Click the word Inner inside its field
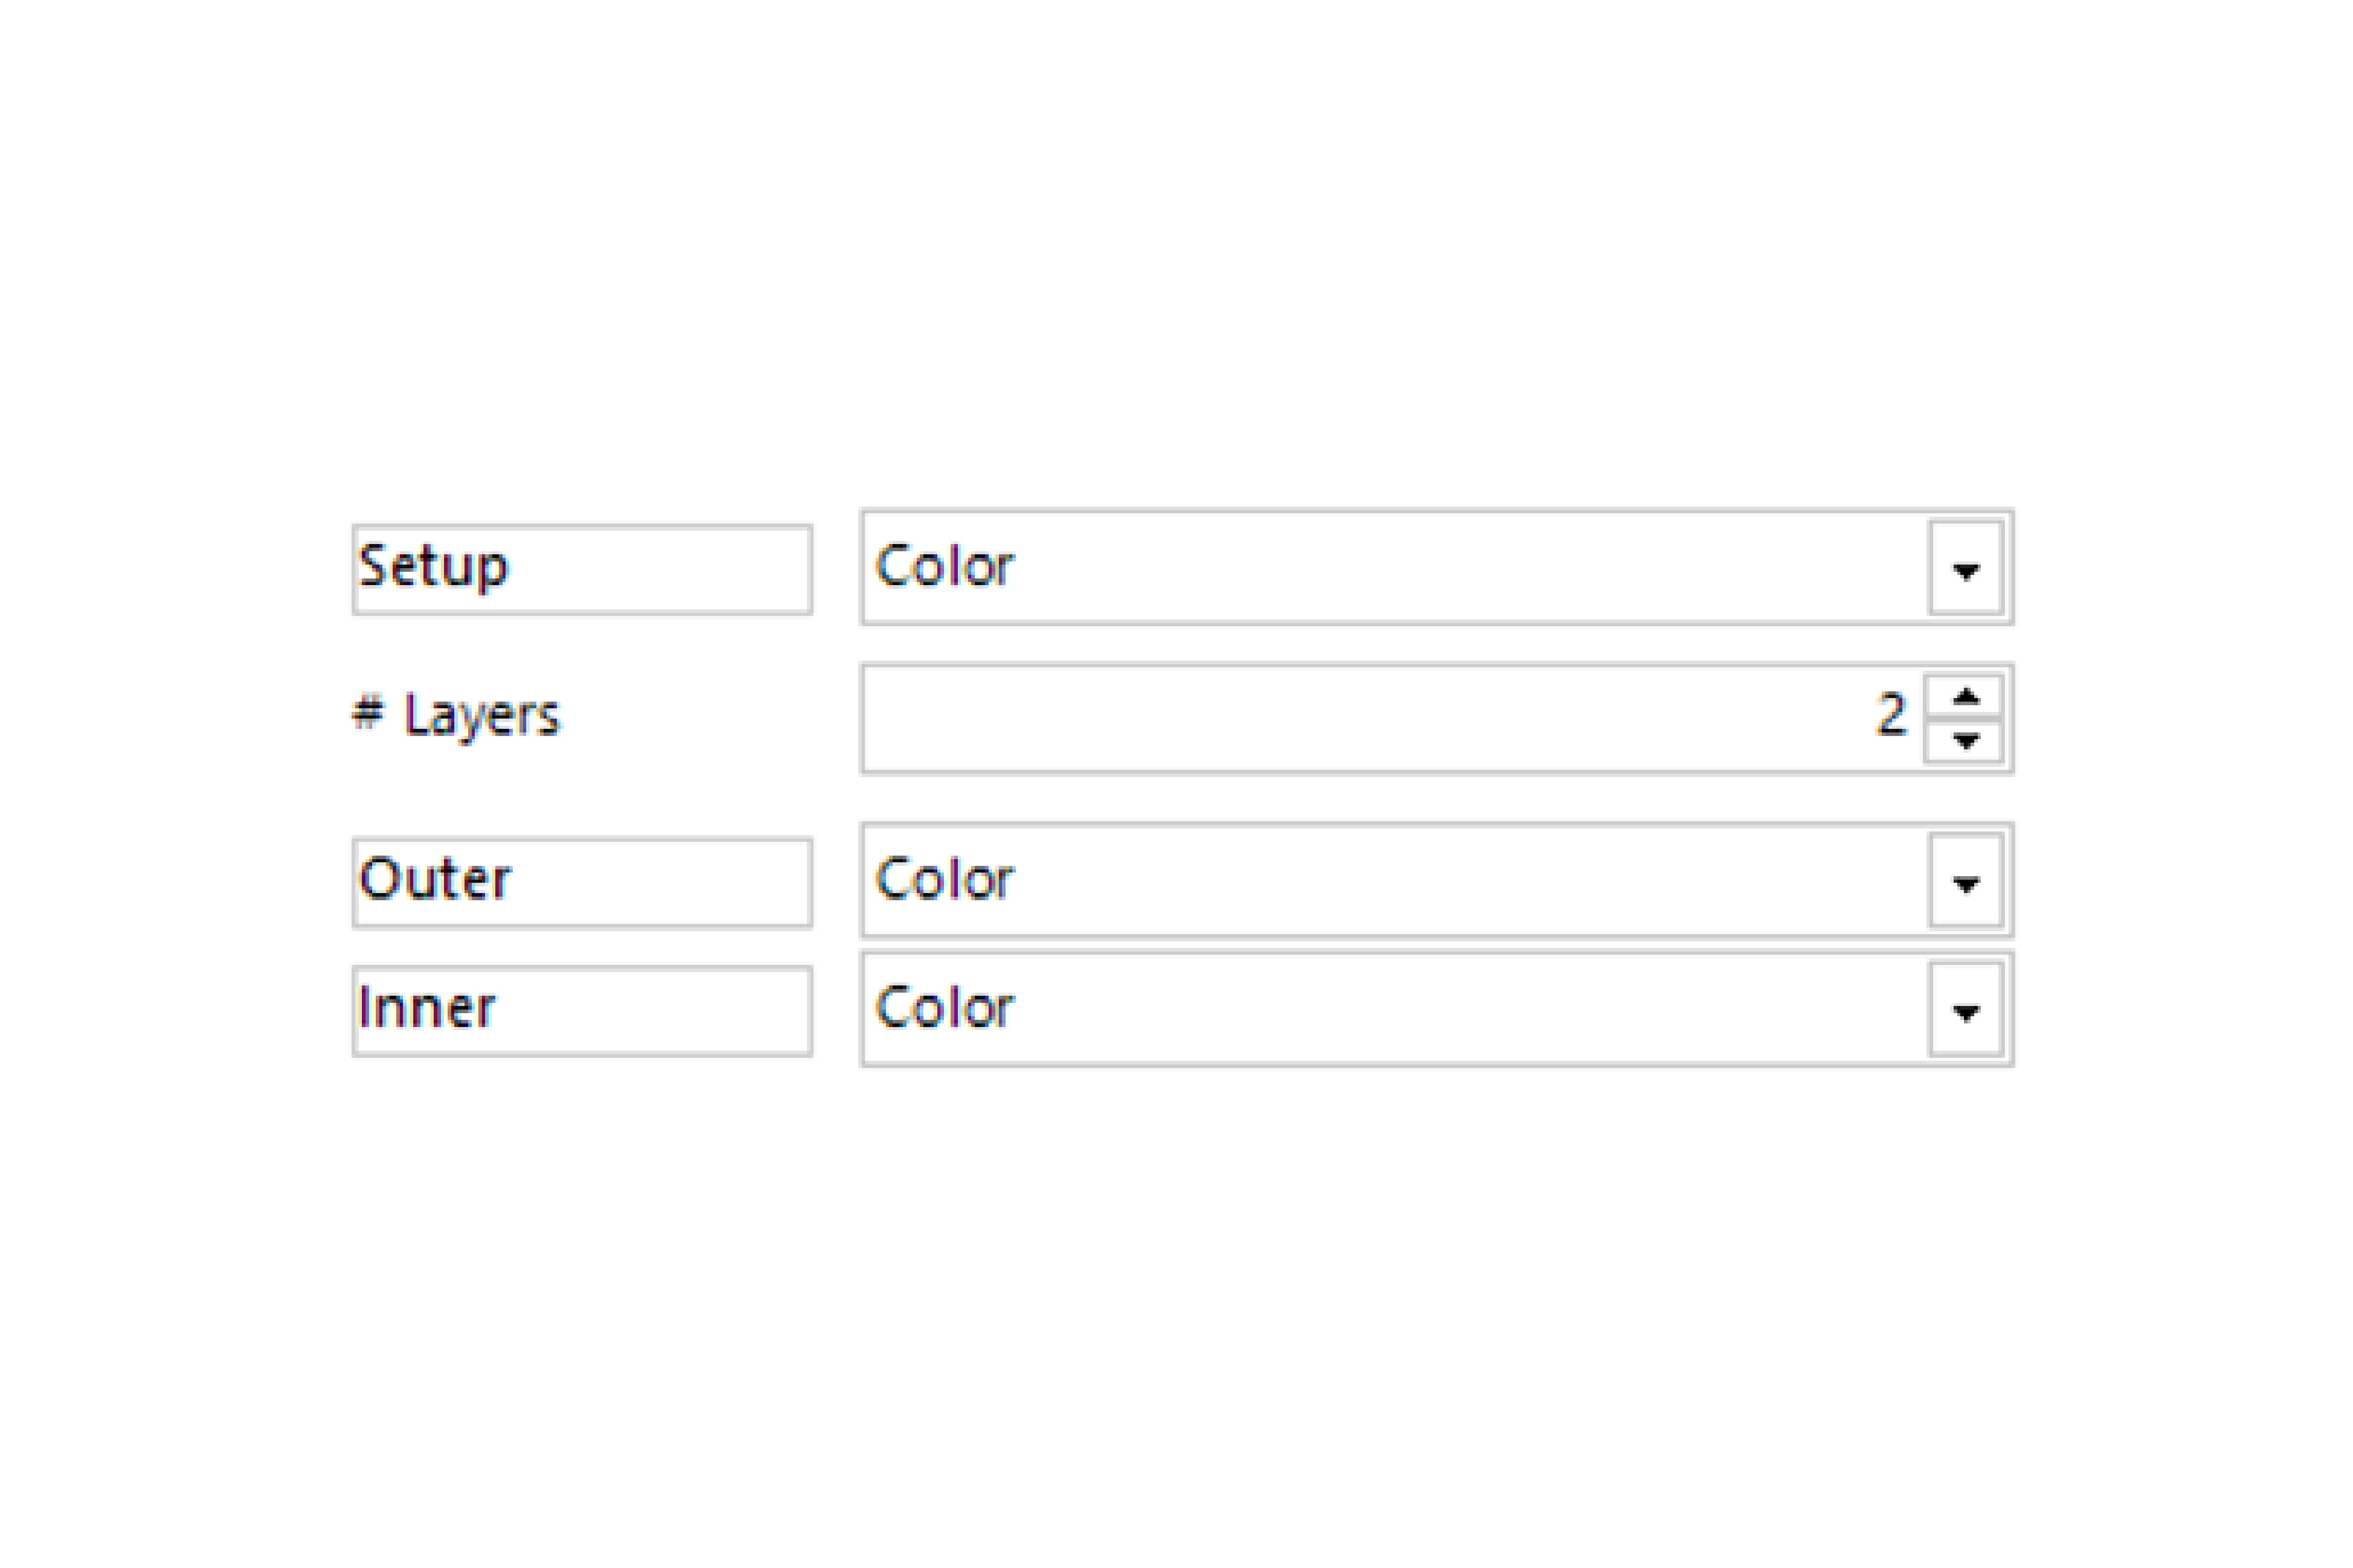The height and width of the screenshot is (1568, 2353). (x=426, y=1007)
